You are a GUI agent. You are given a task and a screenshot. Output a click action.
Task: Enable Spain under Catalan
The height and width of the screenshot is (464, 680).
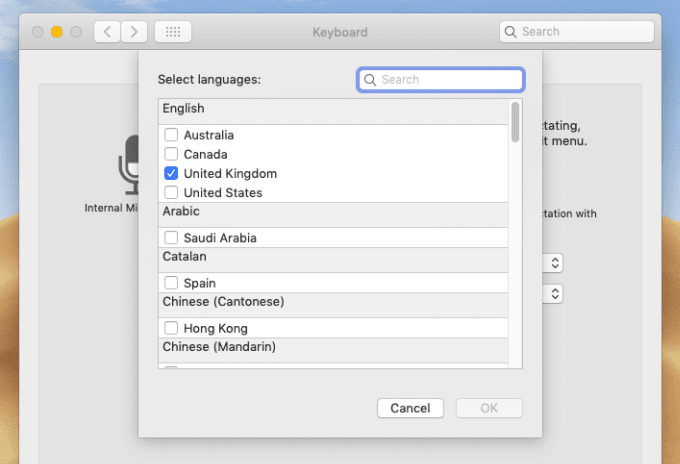point(171,283)
